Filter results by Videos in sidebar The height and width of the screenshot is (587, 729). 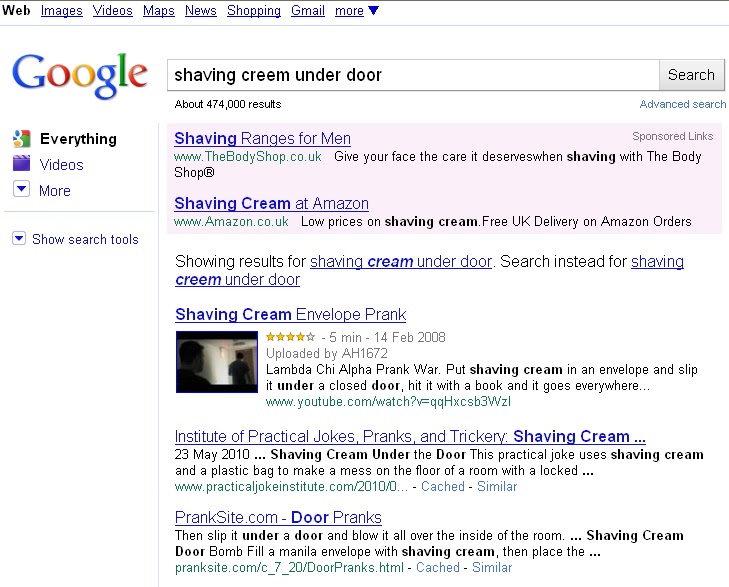61,165
